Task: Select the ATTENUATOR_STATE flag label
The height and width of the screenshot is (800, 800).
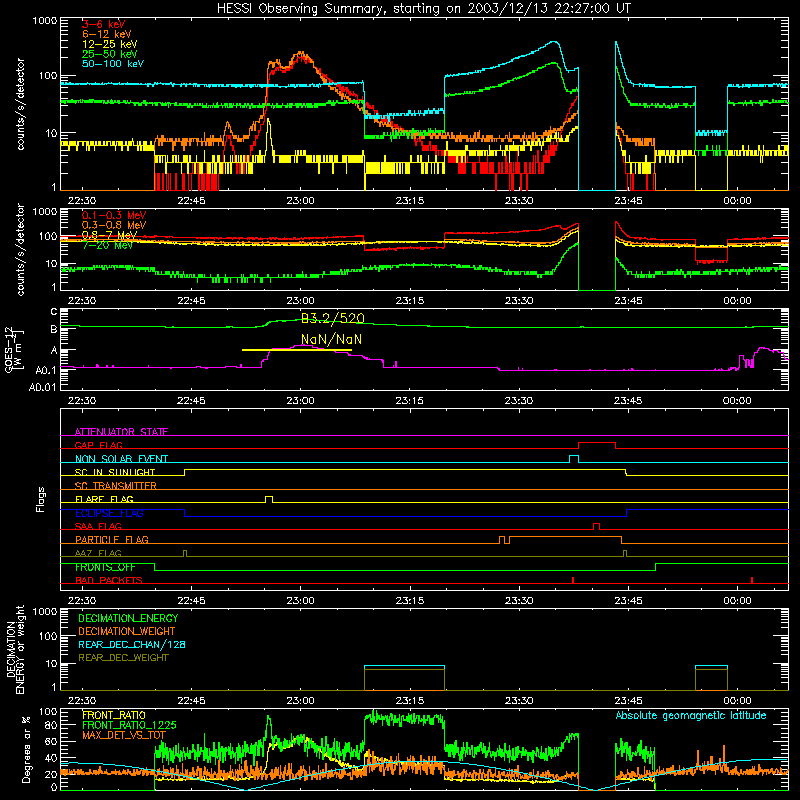Action: click(121, 432)
